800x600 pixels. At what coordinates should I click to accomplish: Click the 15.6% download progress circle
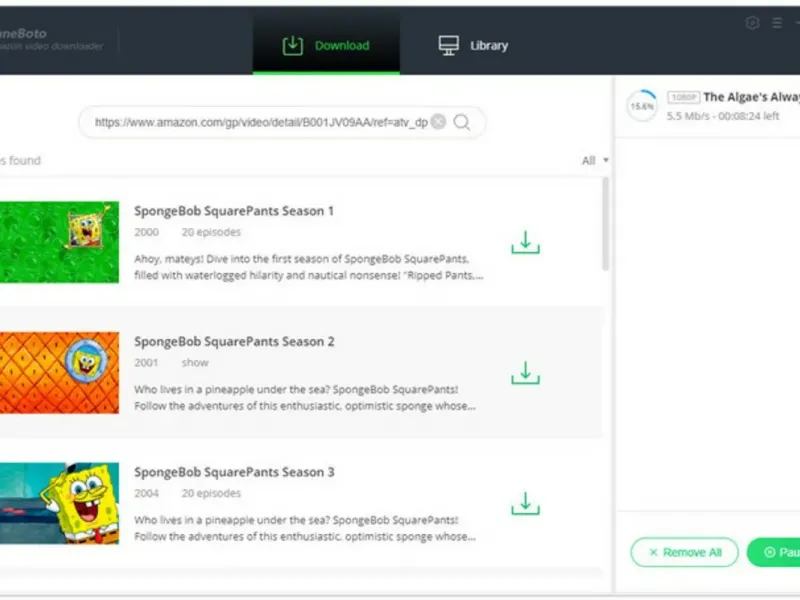click(x=642, y=106)
